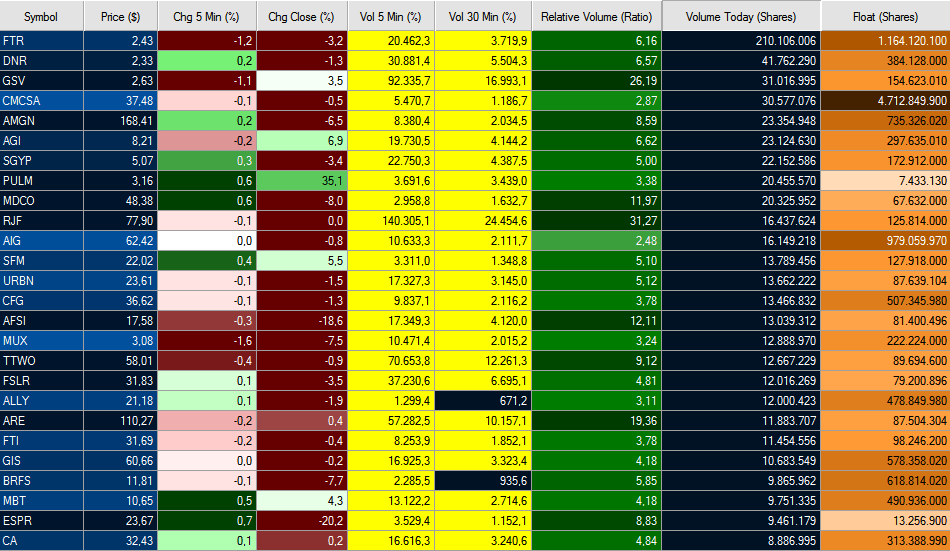Select the SFM symbol cell
This screenshot has height=551, width=950.
point(42,261)
